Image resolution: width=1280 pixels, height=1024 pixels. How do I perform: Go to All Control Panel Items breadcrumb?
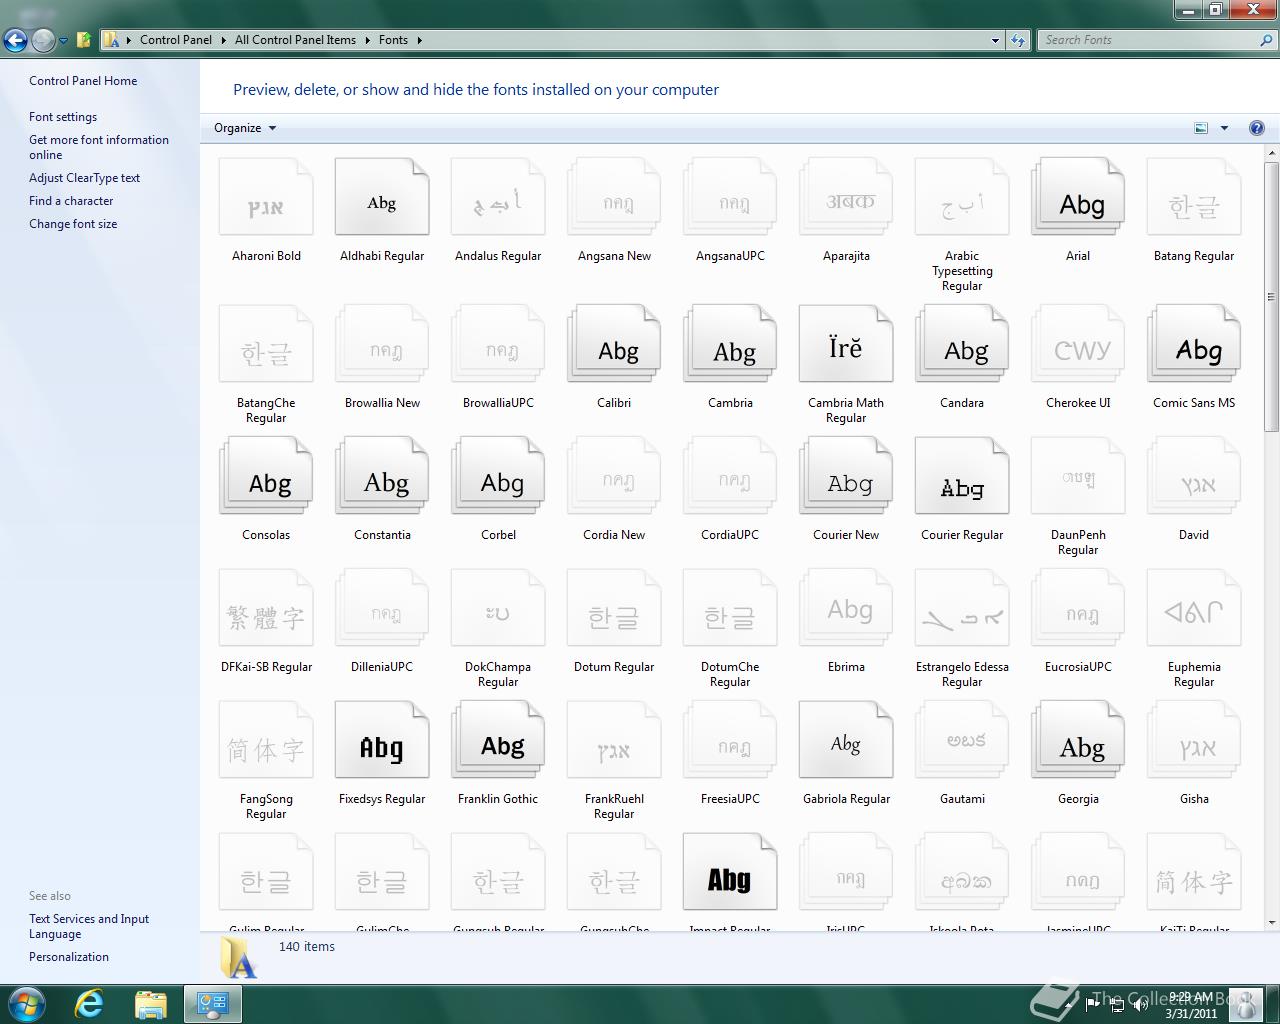pos(295,40)
